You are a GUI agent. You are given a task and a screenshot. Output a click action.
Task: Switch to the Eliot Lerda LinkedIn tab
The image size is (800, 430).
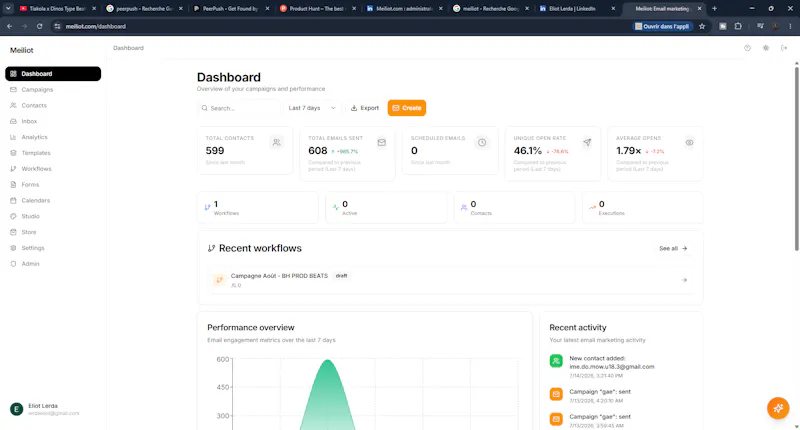click(577, 9)
